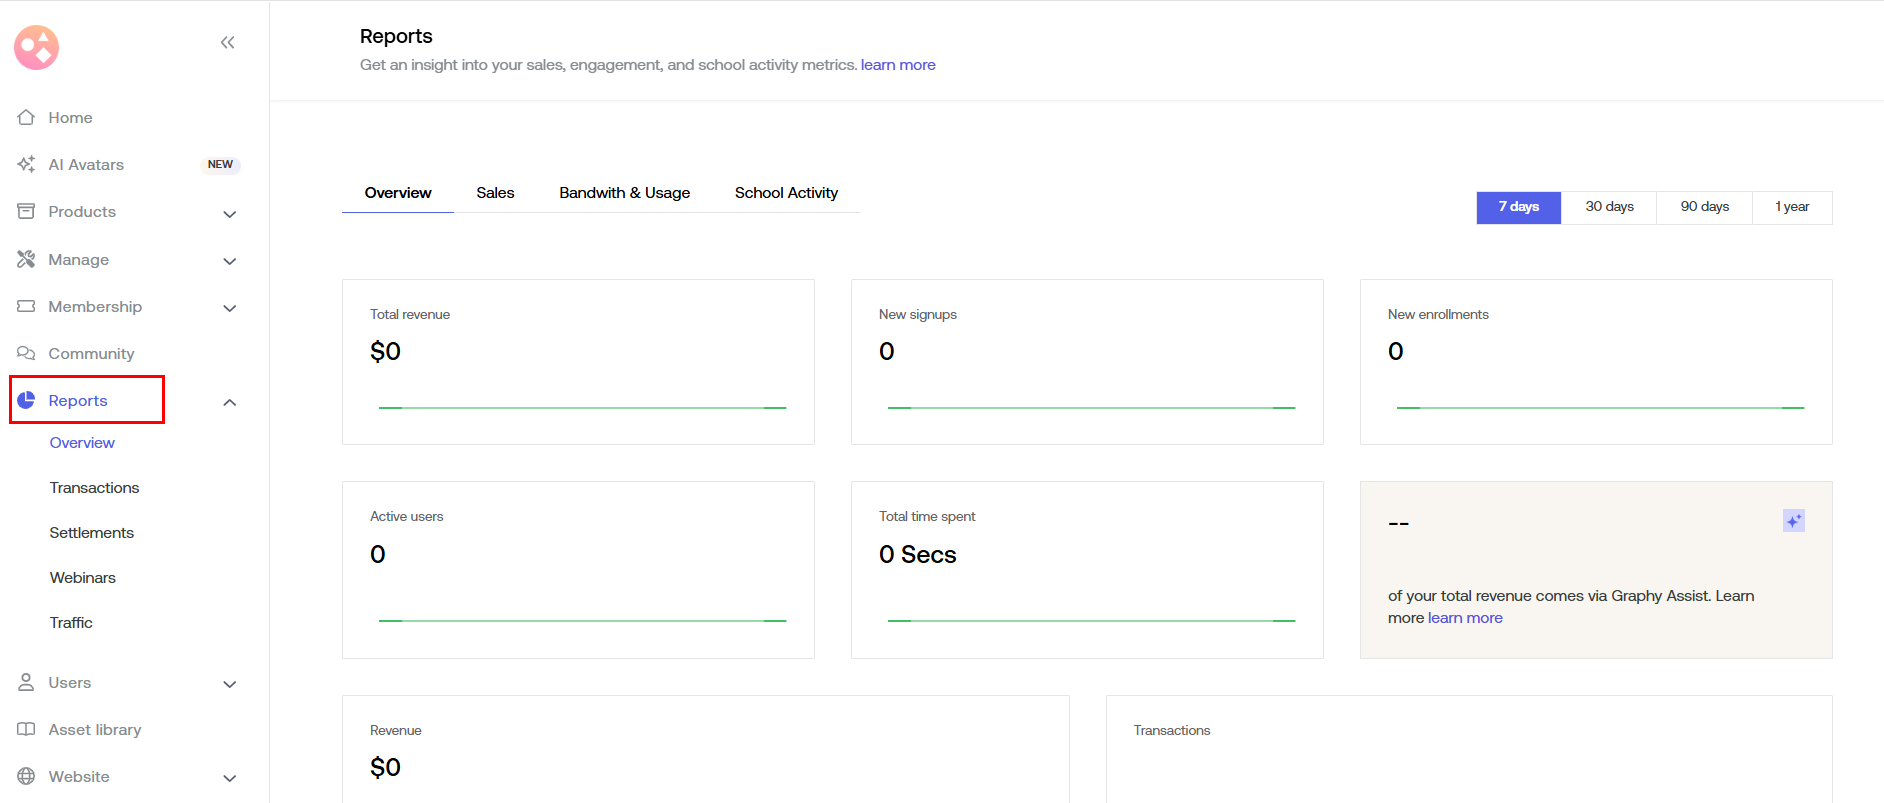Expand the Products menu chevron
This screenshot has width=1884, height=803.
click(229, 214)
